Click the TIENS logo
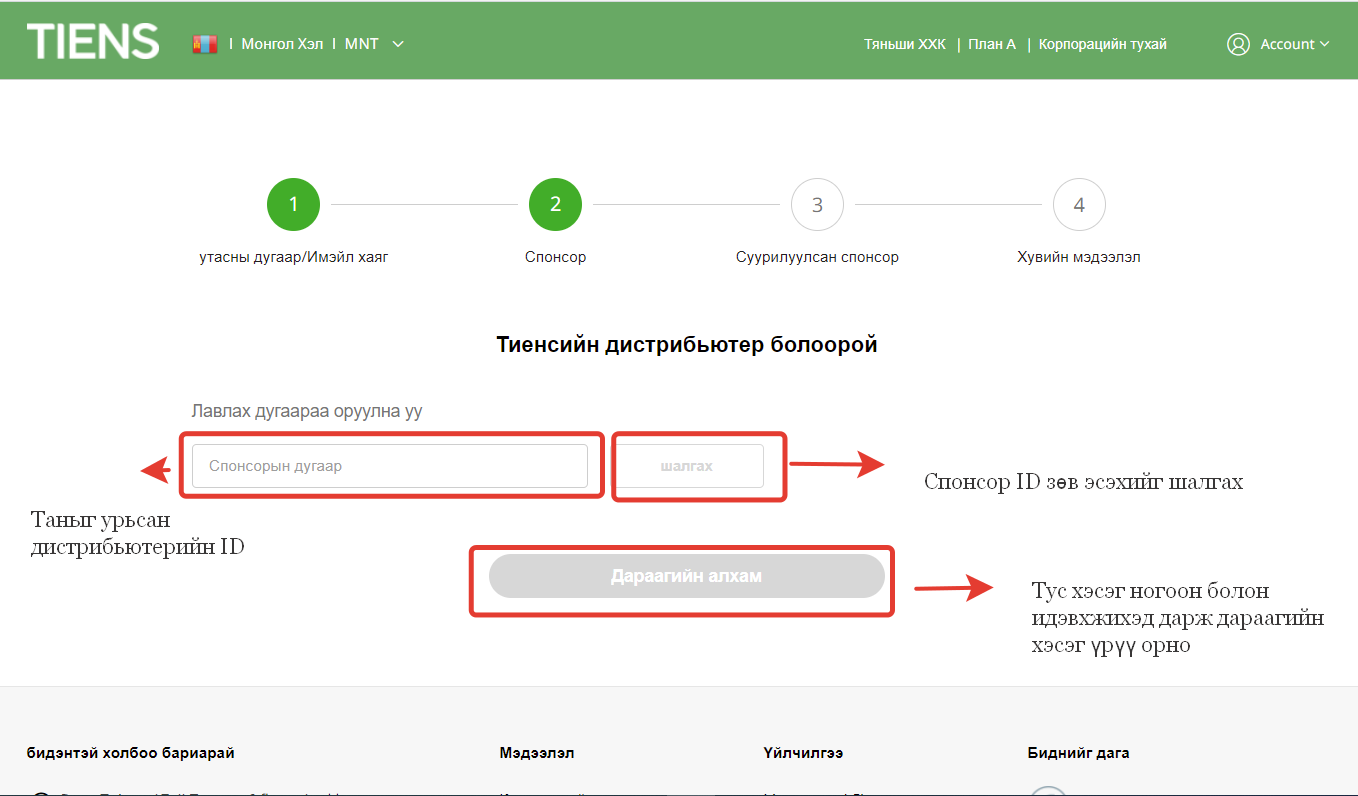 coord(92,42)
